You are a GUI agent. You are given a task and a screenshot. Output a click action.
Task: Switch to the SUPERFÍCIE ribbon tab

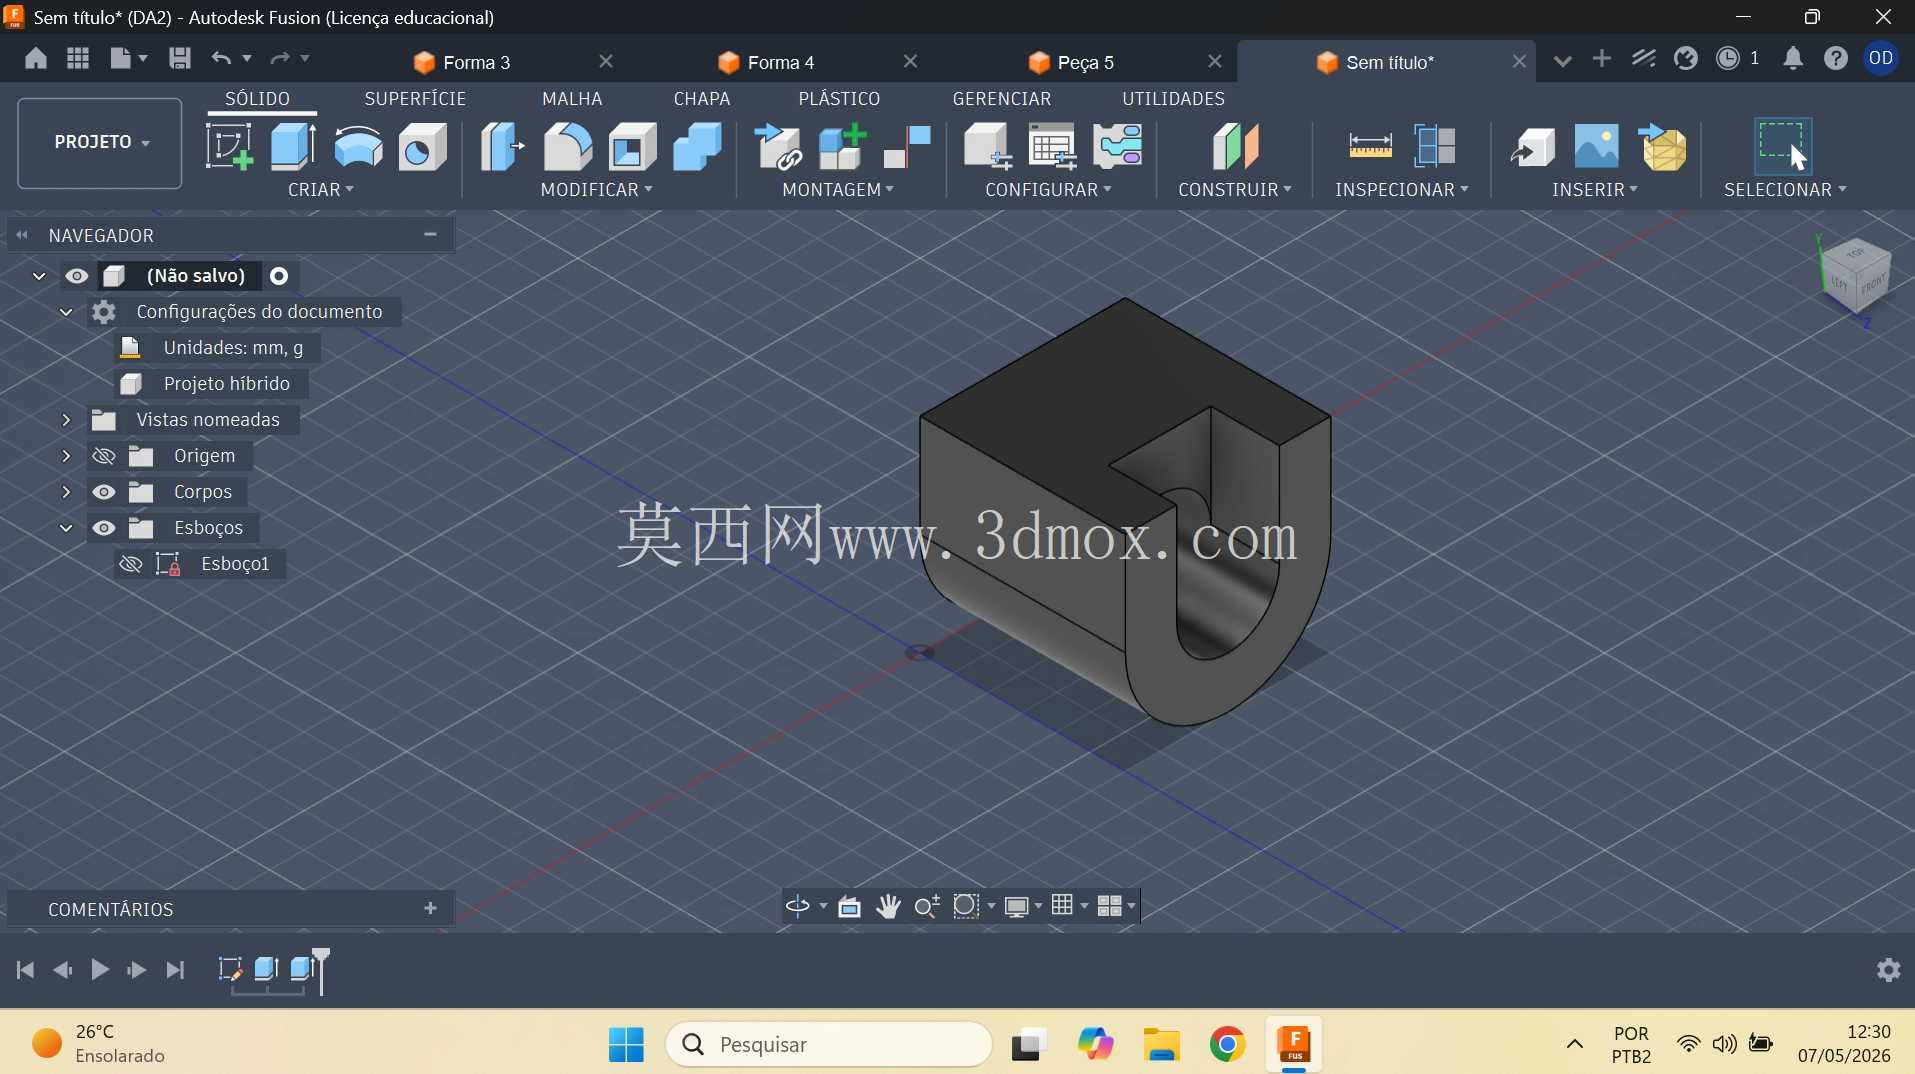[x=415, y=99]
